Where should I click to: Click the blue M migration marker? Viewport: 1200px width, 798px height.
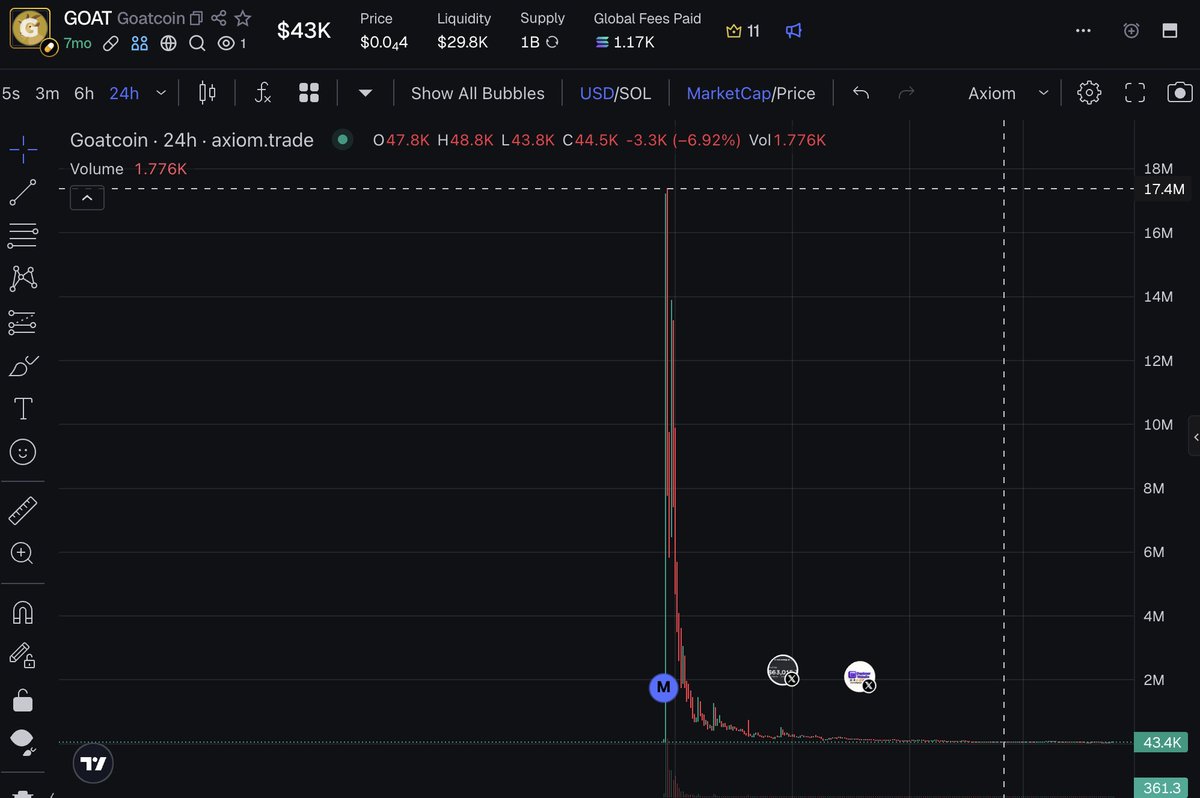coord(663,688)
